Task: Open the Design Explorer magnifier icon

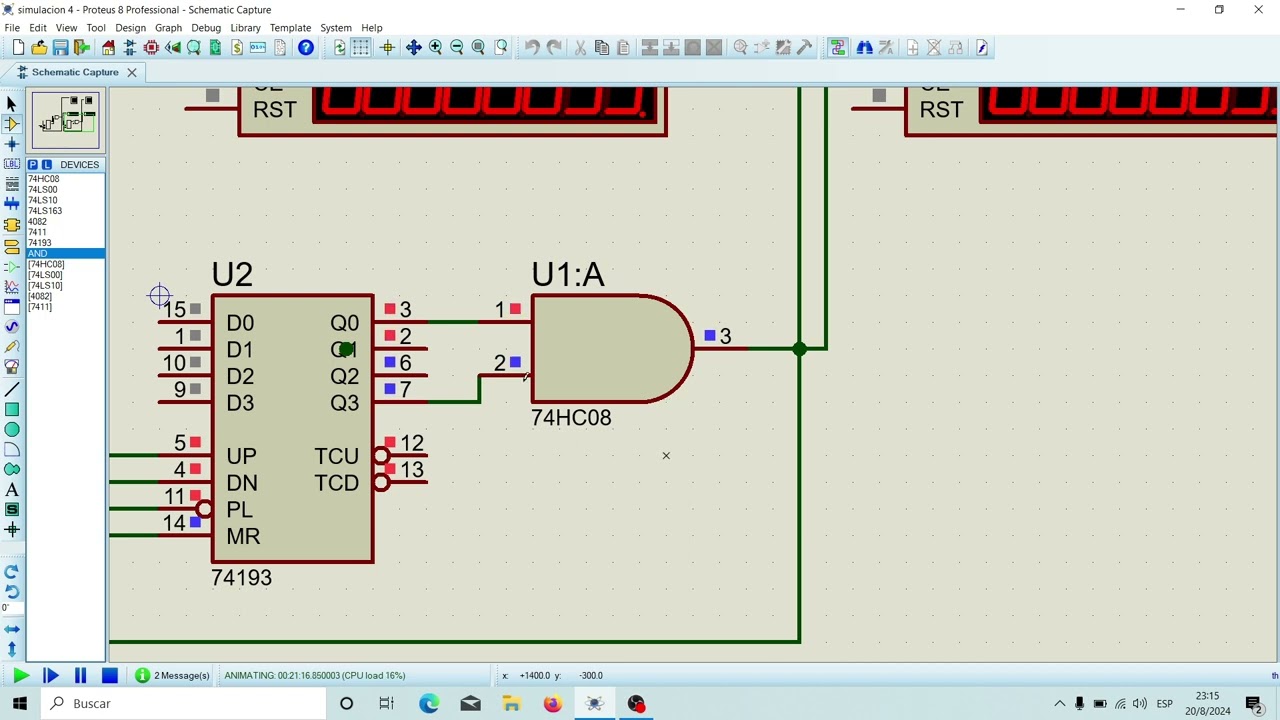Action: [x=194, y=47]
